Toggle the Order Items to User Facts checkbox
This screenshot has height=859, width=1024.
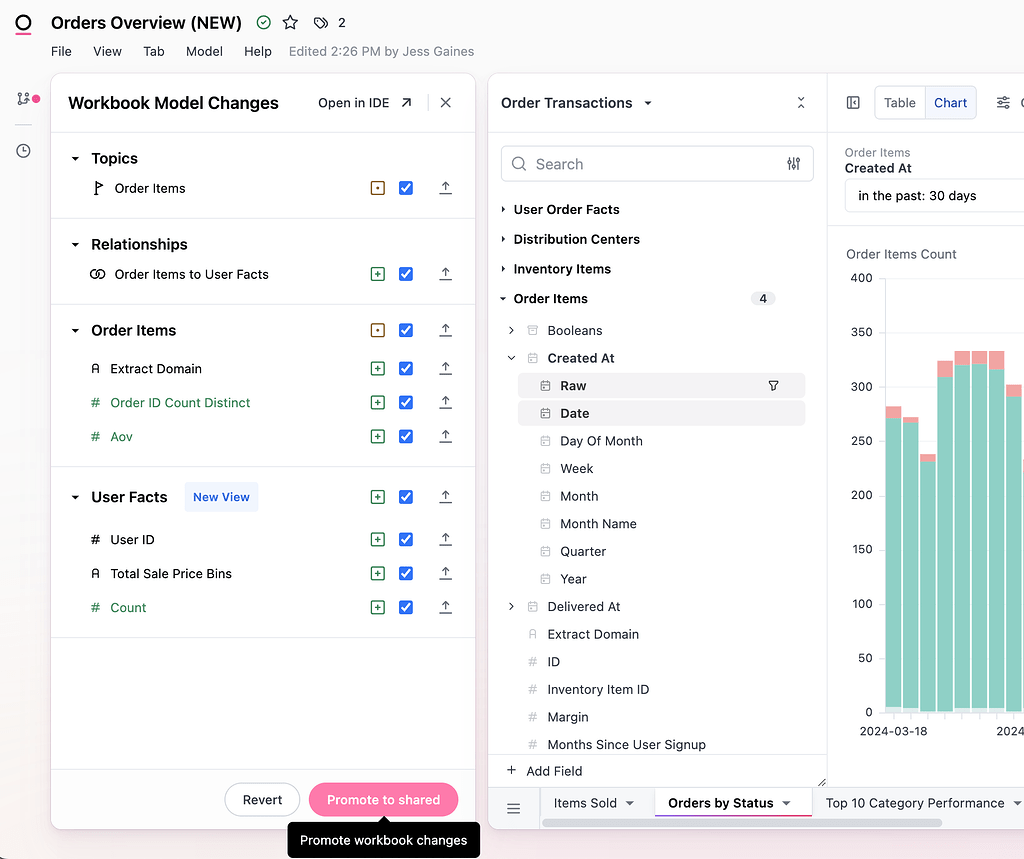(x=406, y=275)
